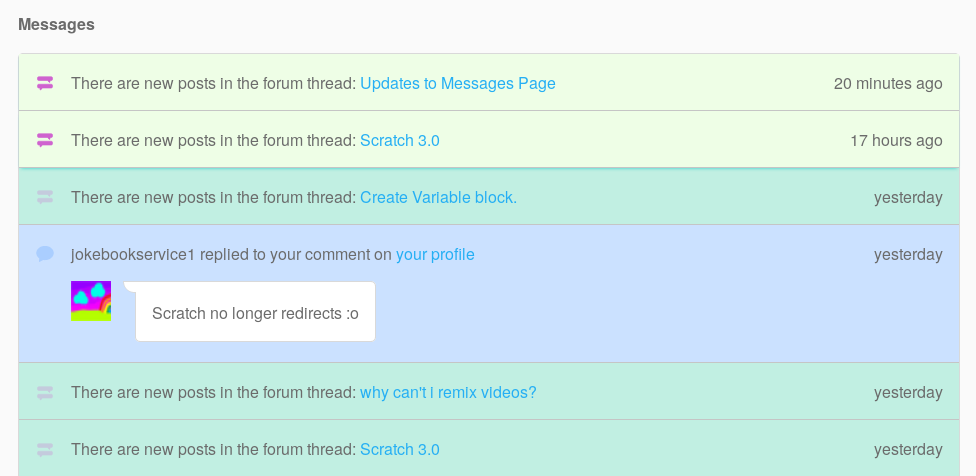The image size is (976, 476).
Task: Open the Updates to Messages Page thread
Action: point(457,83)
